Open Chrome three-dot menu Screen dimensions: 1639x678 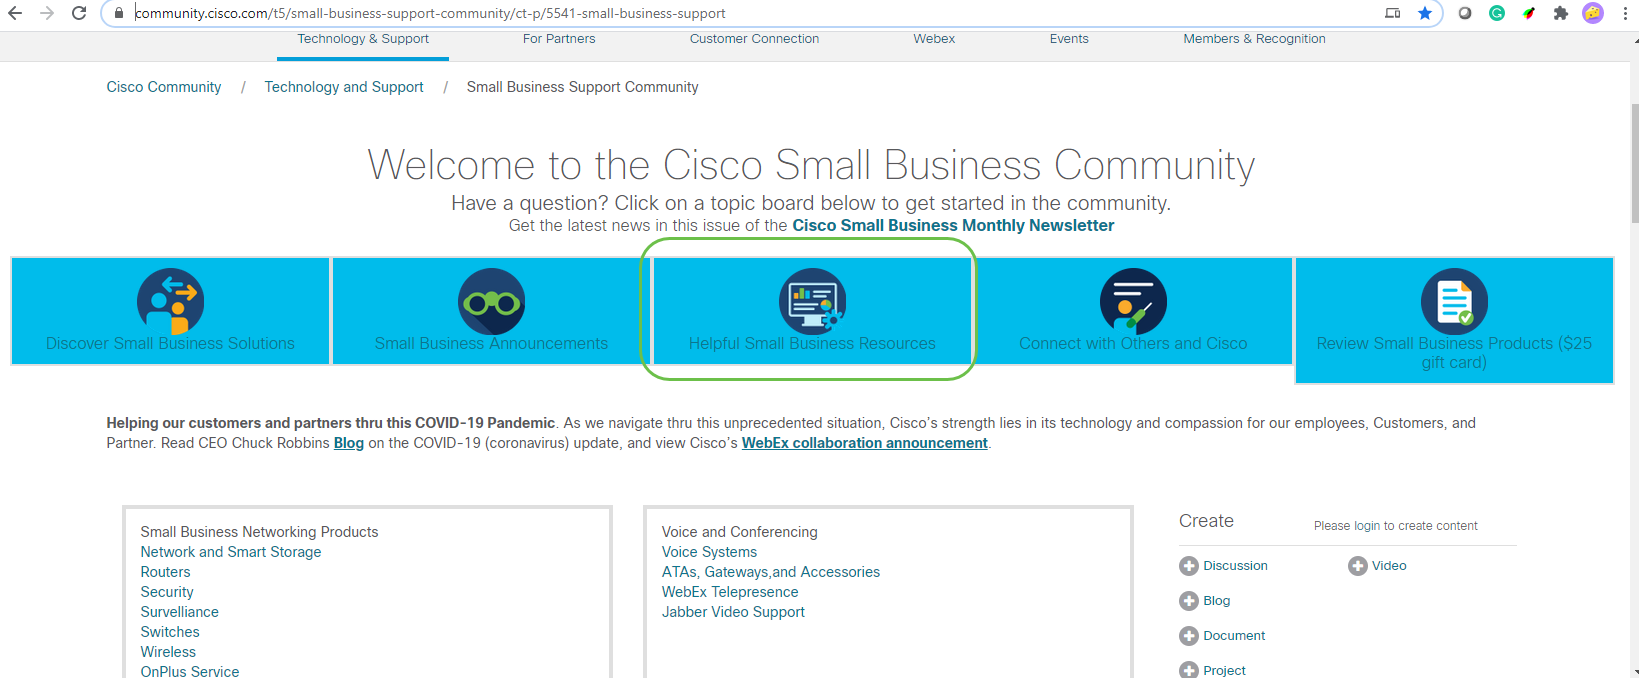point(1625,13)
